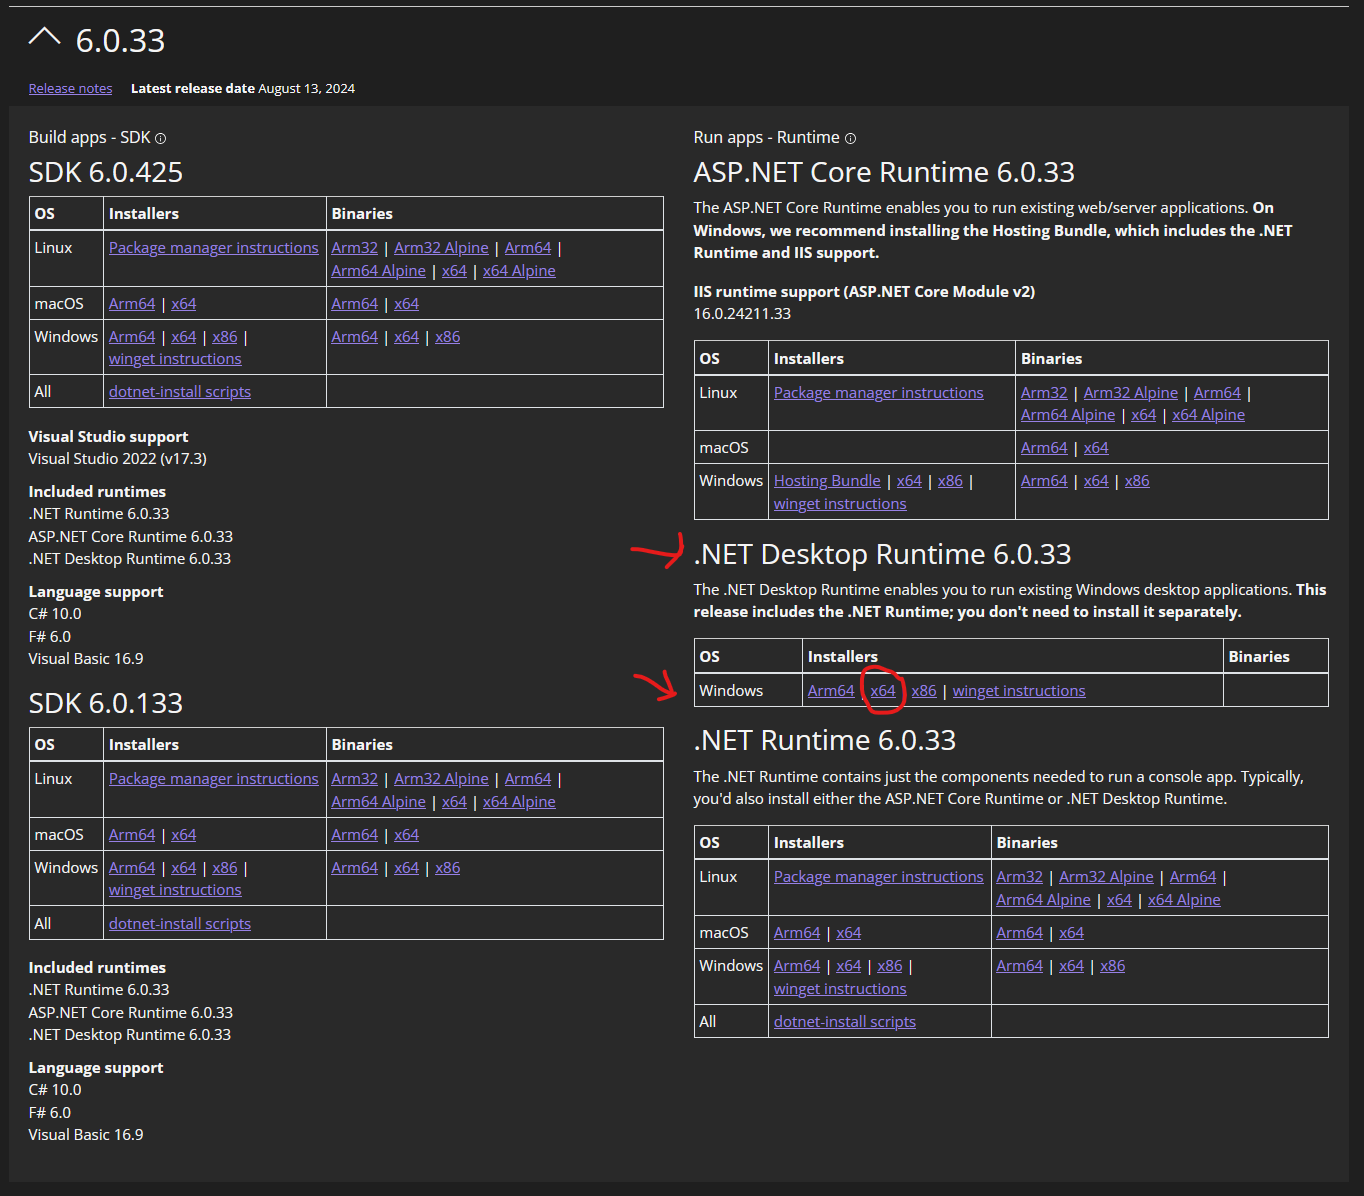Viewport: 1364px width, 1196px height.
Task: Open the Release notes link
Action: 70,89
